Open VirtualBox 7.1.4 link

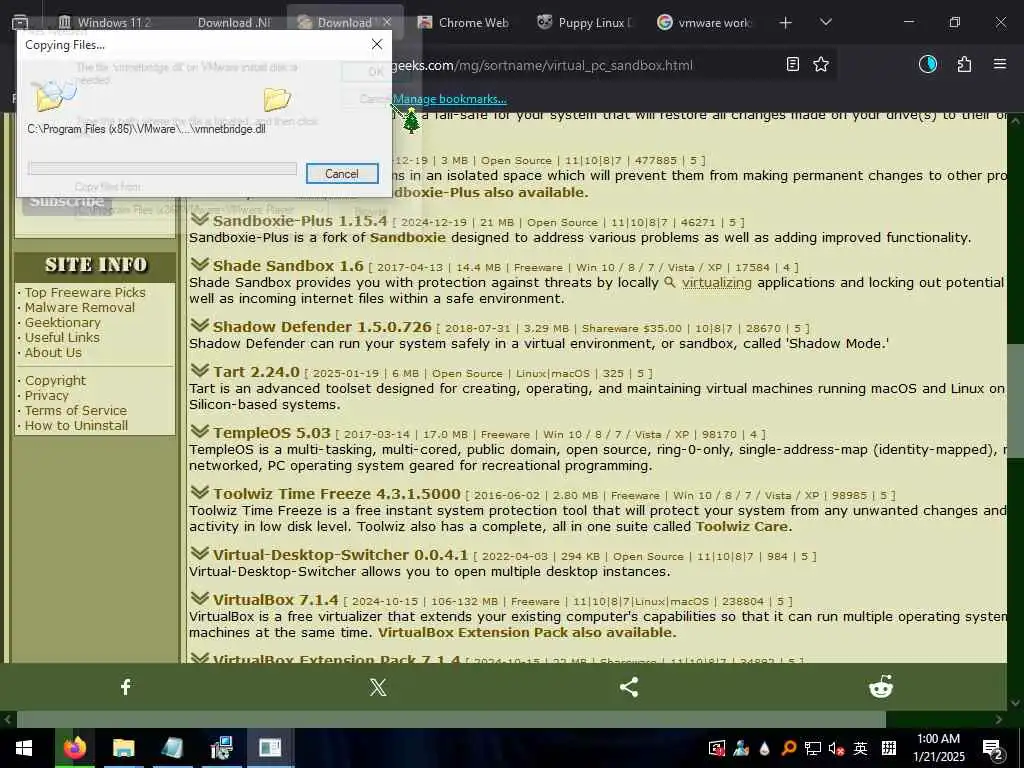coord(276,600)
